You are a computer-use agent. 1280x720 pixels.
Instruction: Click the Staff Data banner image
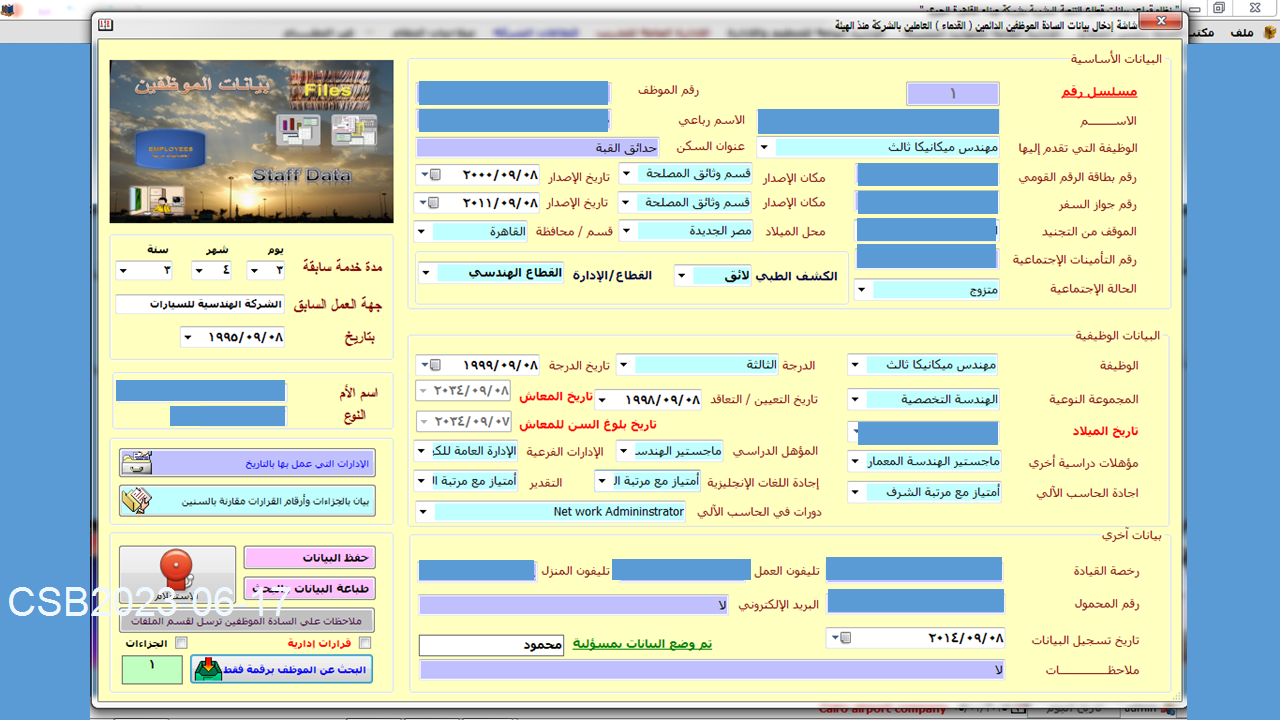point(251,141)
